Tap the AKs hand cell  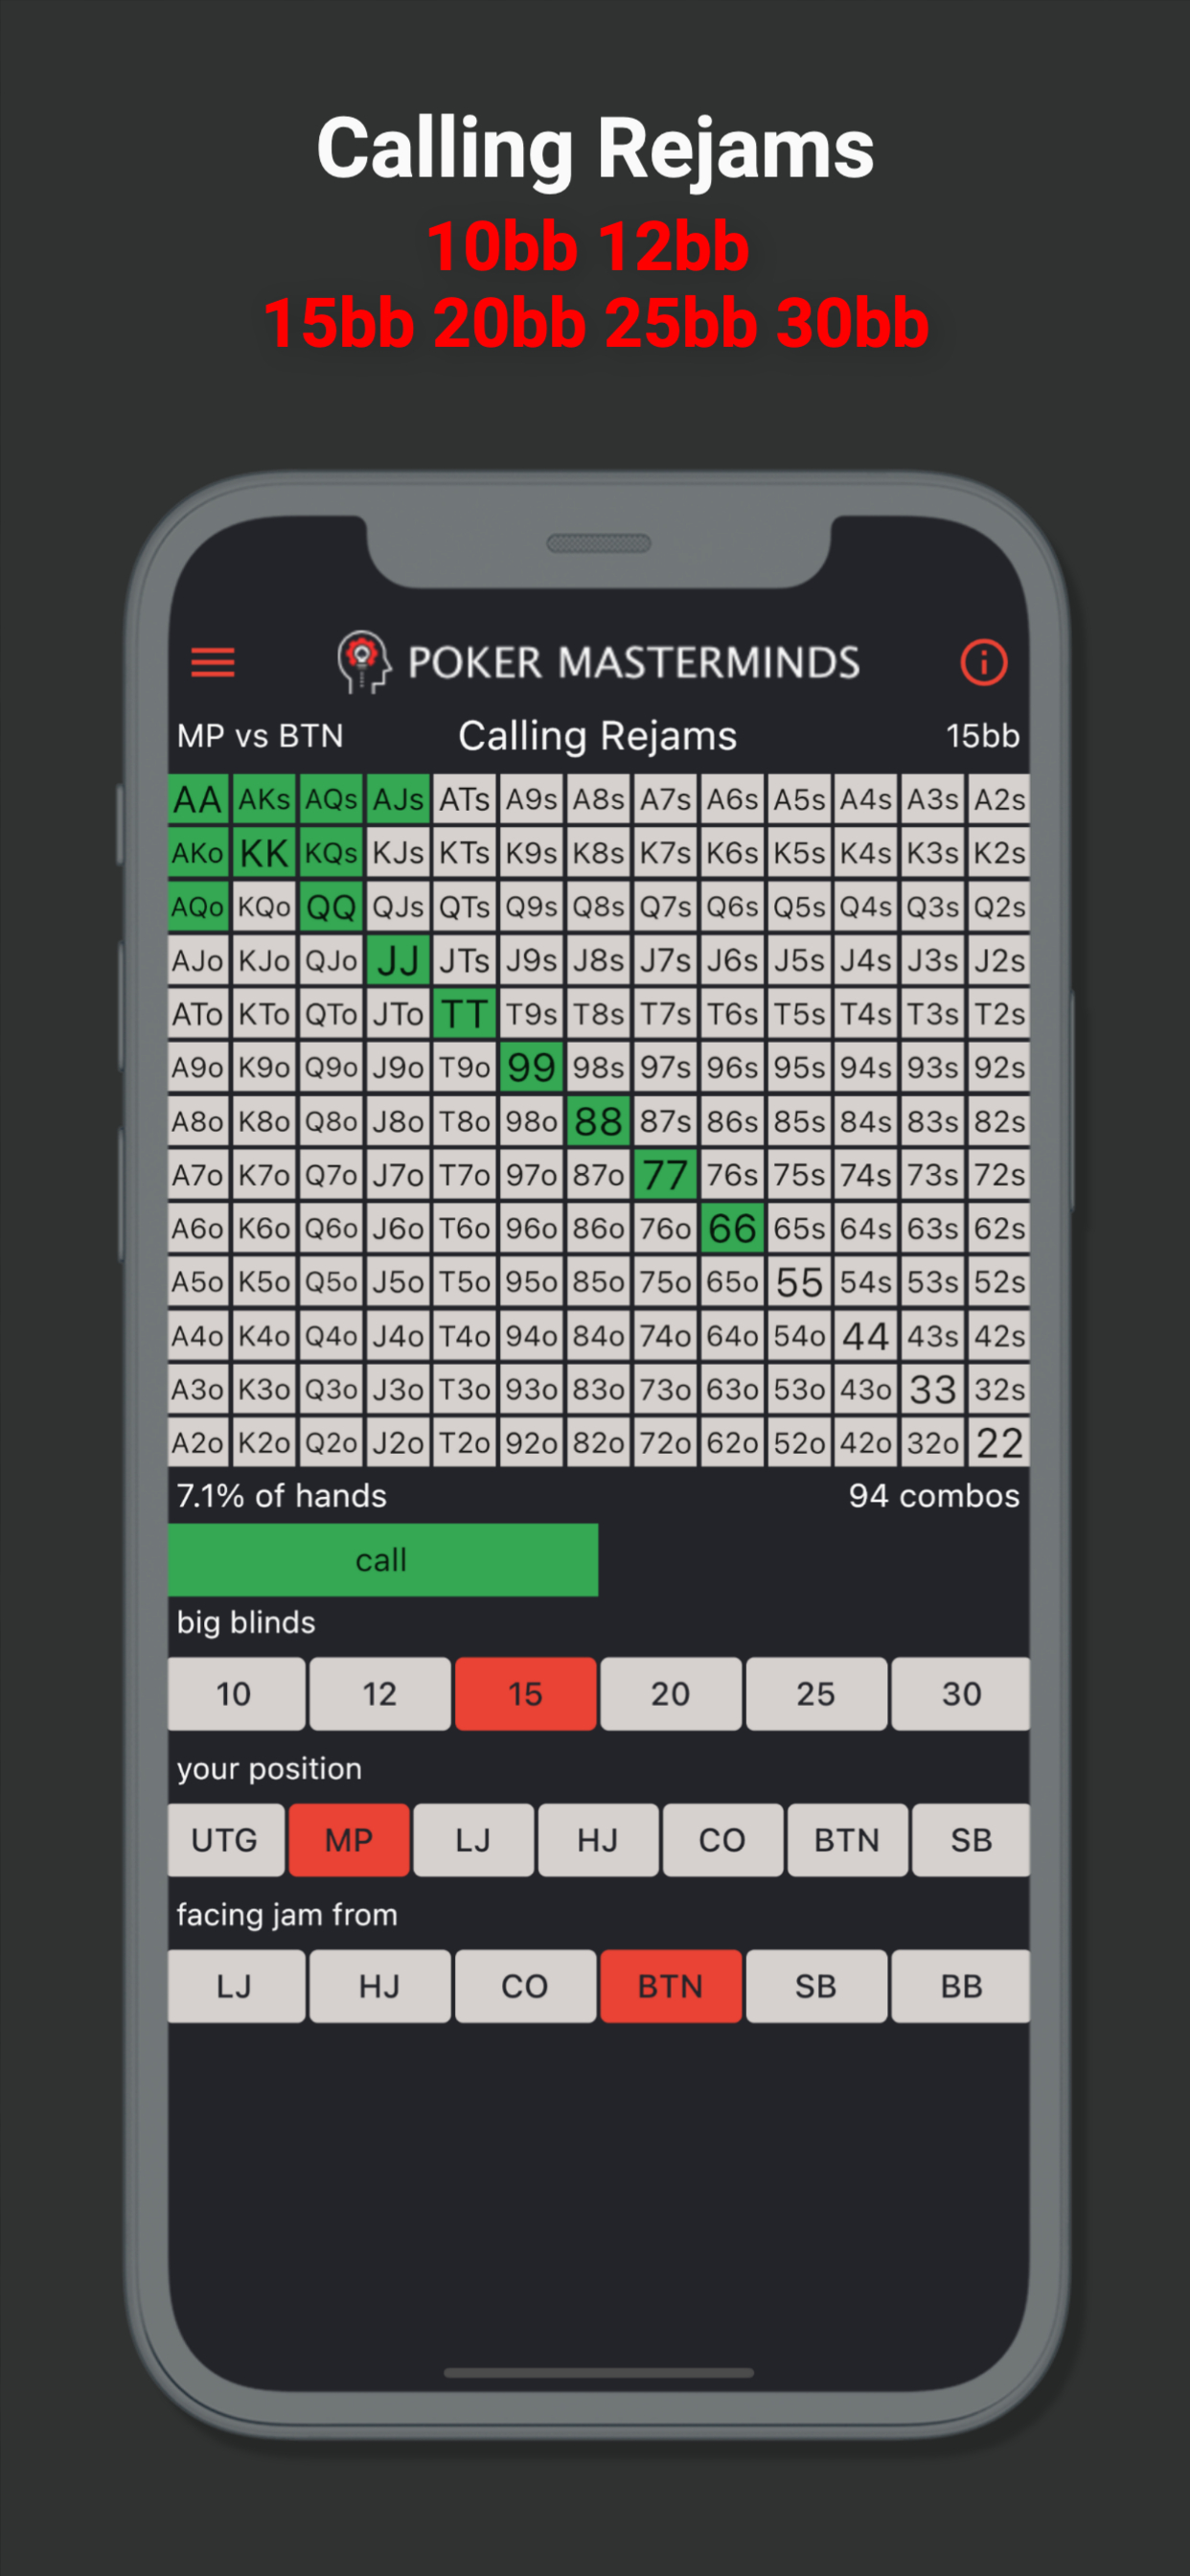264,799
